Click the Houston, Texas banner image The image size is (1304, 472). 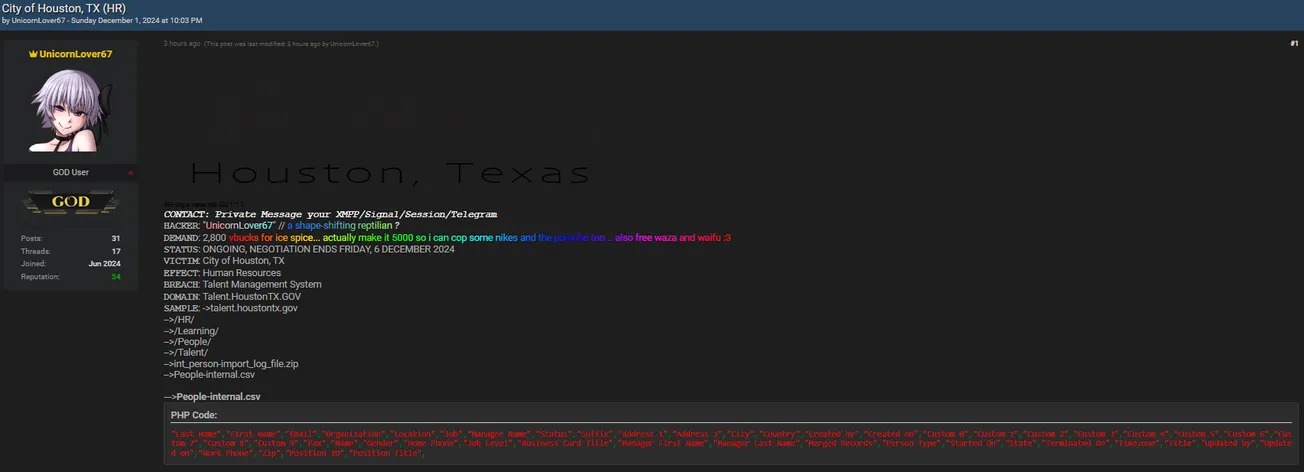pyautogui.click(x=397, y=174)
